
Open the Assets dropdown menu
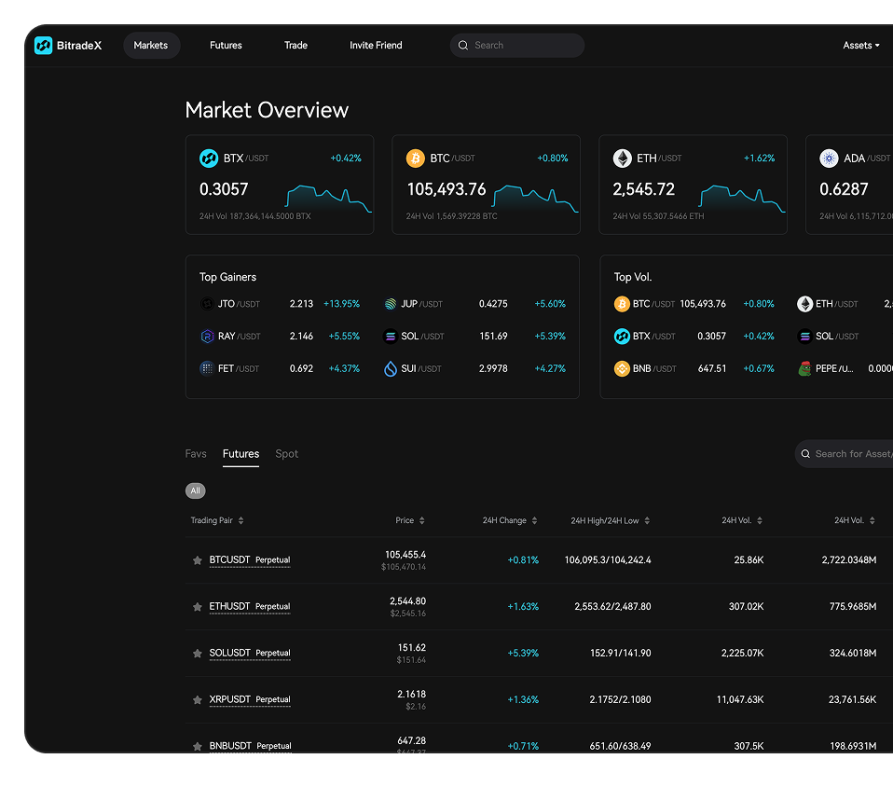pyautogui.click(x=860, y=45)
